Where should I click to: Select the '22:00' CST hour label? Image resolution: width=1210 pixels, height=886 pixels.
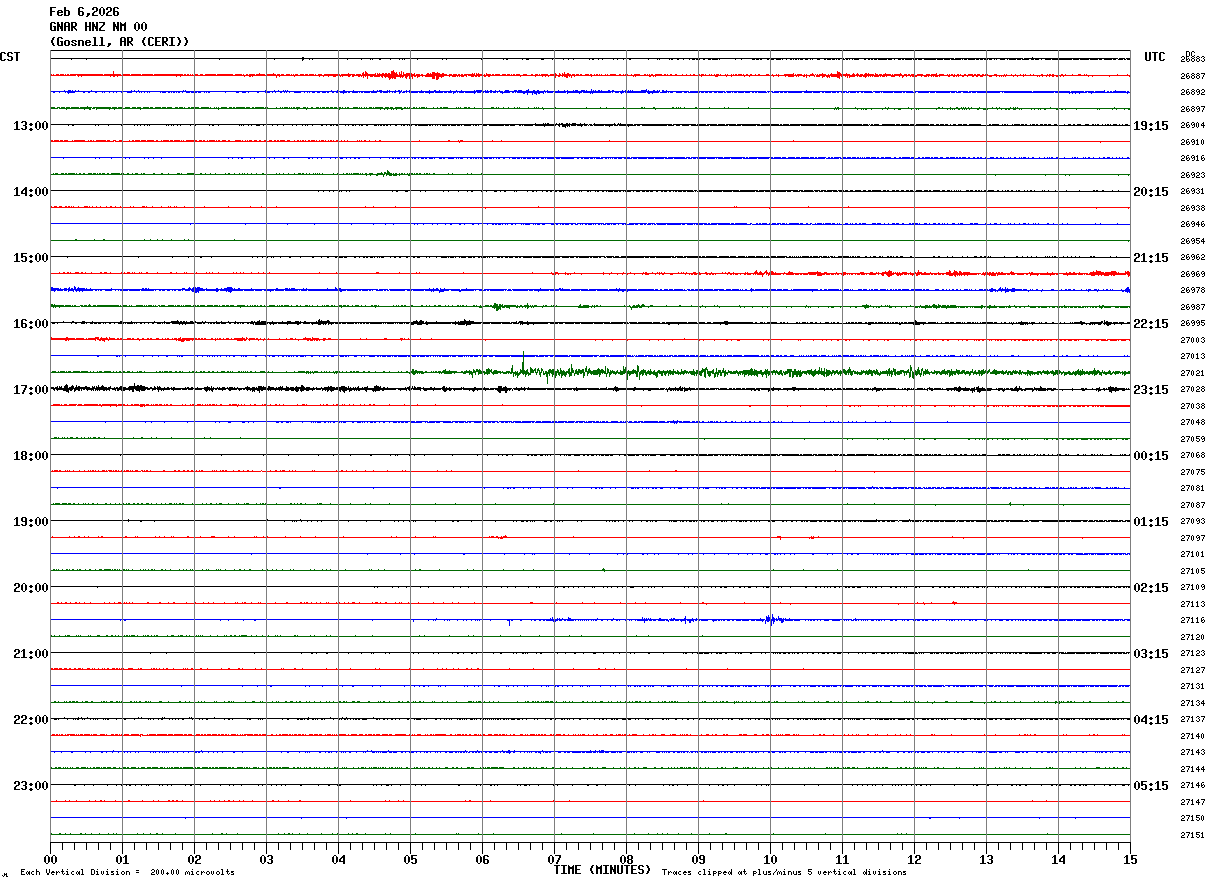point(30,720)
